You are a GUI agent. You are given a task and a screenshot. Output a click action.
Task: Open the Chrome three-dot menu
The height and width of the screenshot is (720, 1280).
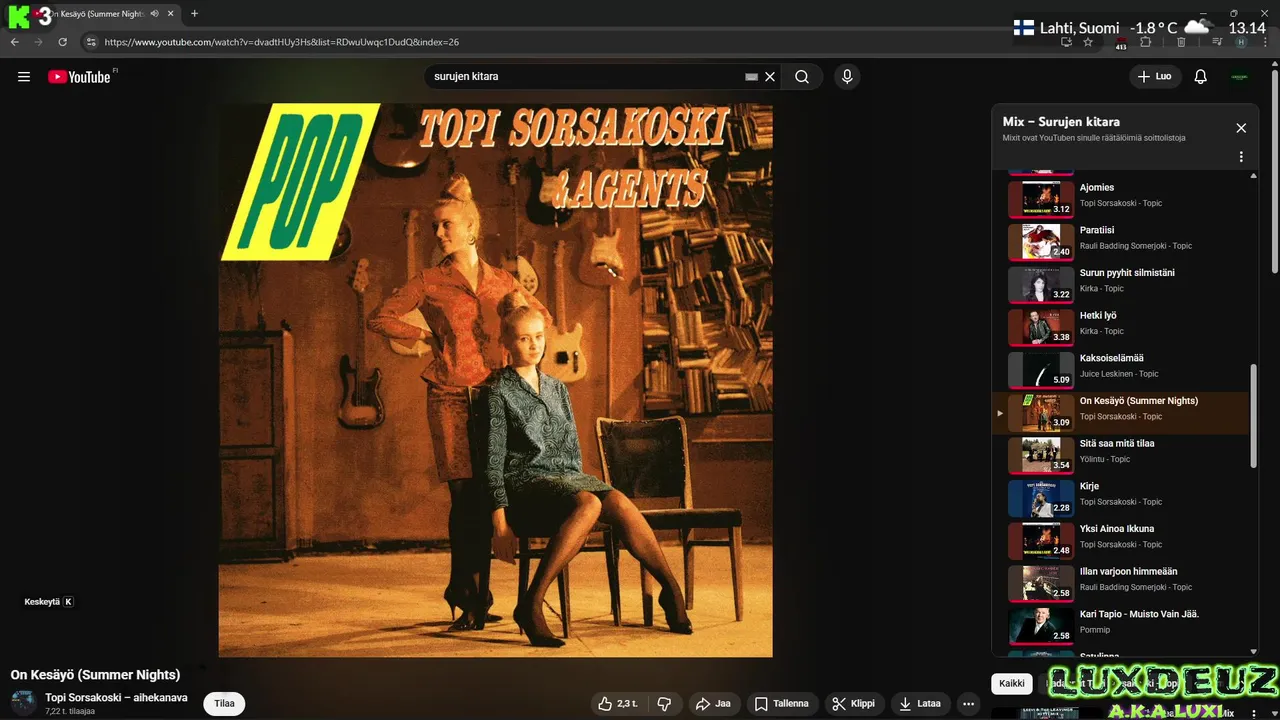(1266, 42)
